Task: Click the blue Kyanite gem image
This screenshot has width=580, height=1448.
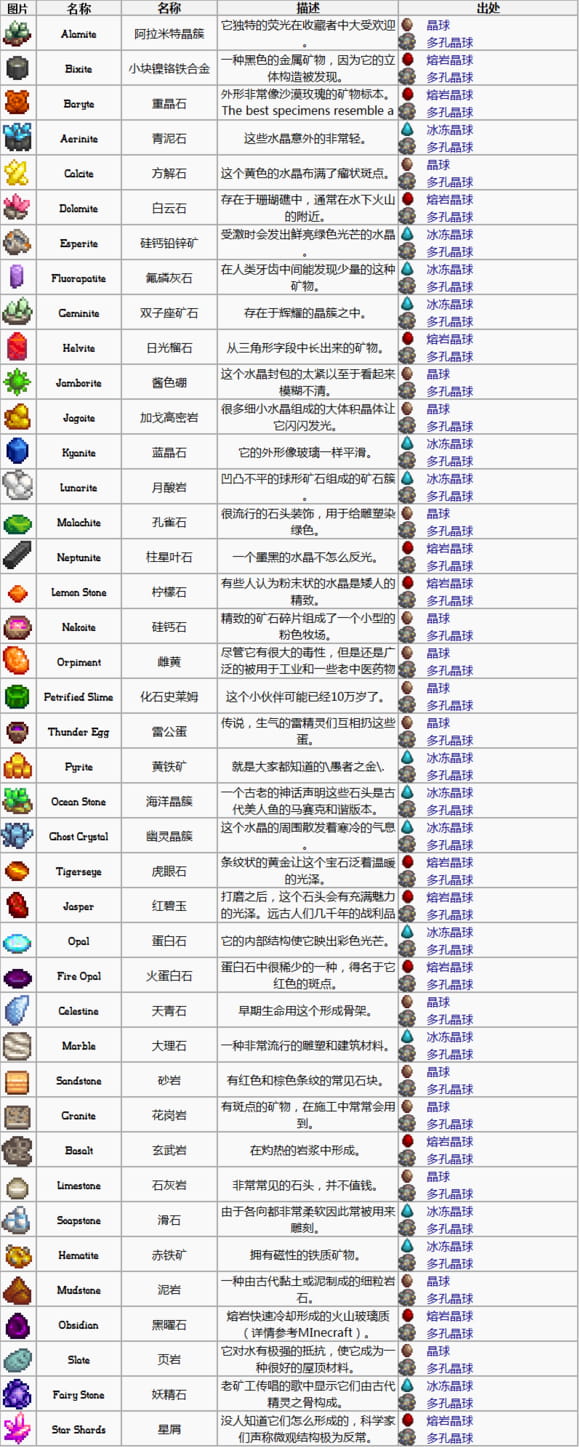Action: point(17,452)
